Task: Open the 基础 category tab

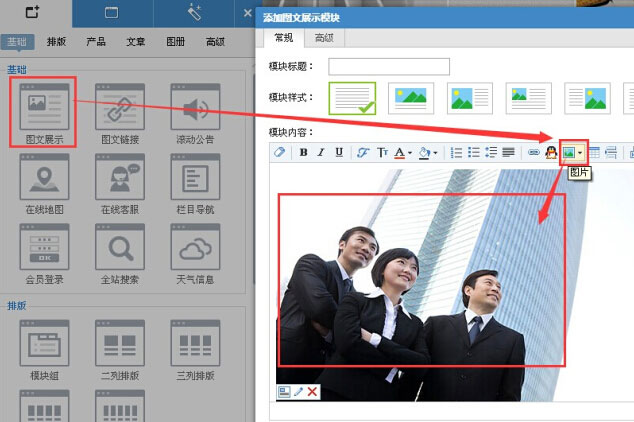Action: 17,42
